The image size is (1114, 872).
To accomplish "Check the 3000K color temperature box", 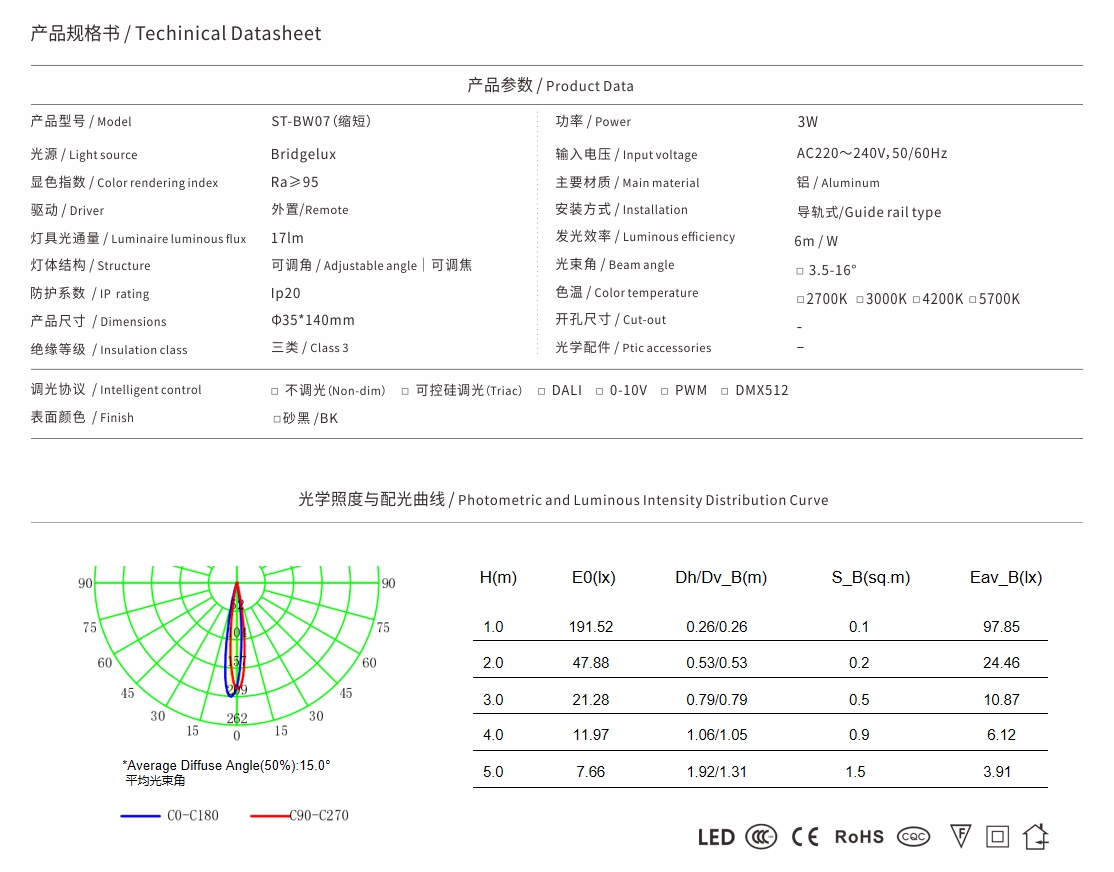I will click(860, 300).
